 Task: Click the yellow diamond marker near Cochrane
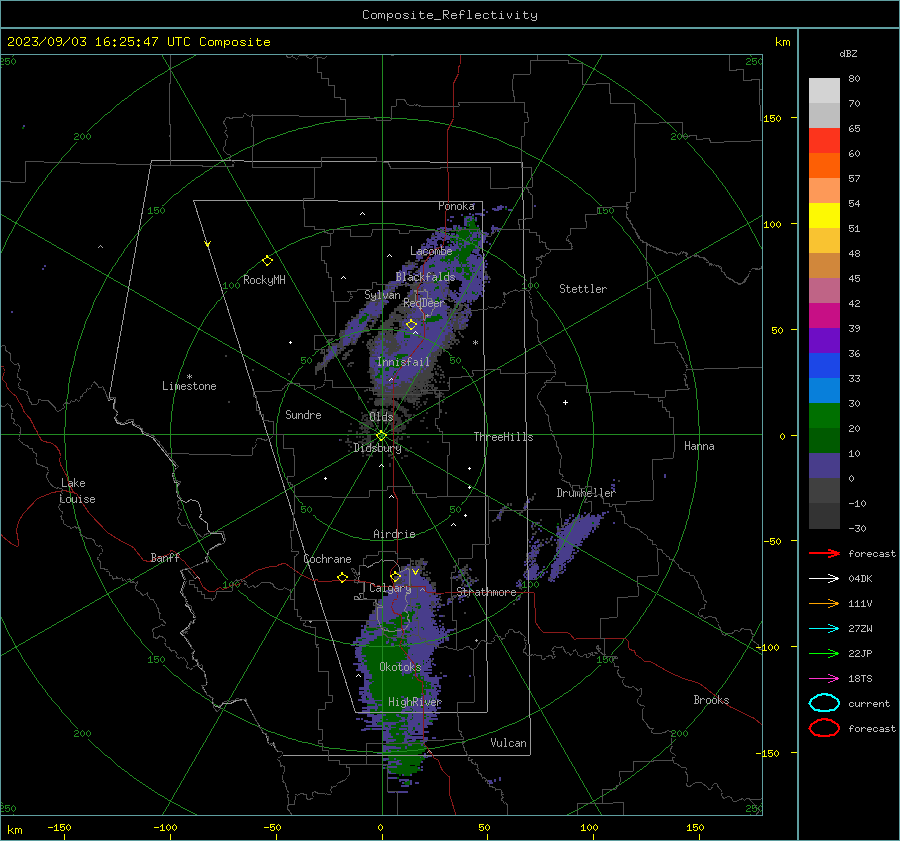coord(342,577)
